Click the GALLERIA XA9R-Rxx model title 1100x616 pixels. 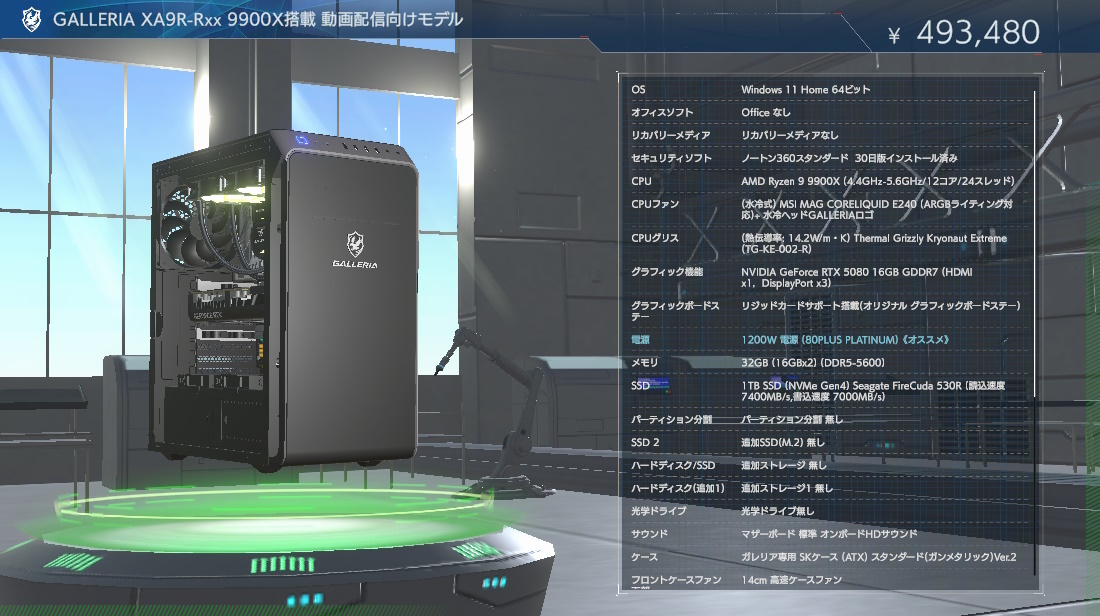(x=258, y=20)
